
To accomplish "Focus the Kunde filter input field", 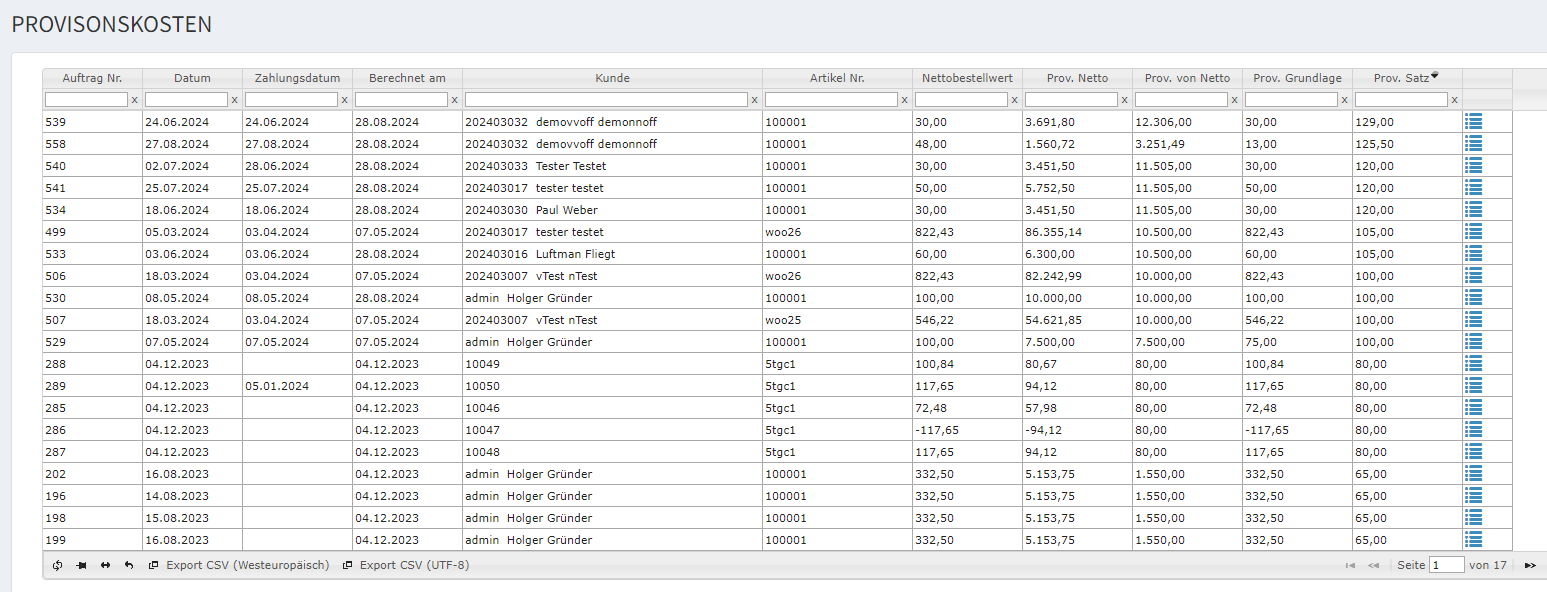I will (606, 100).
